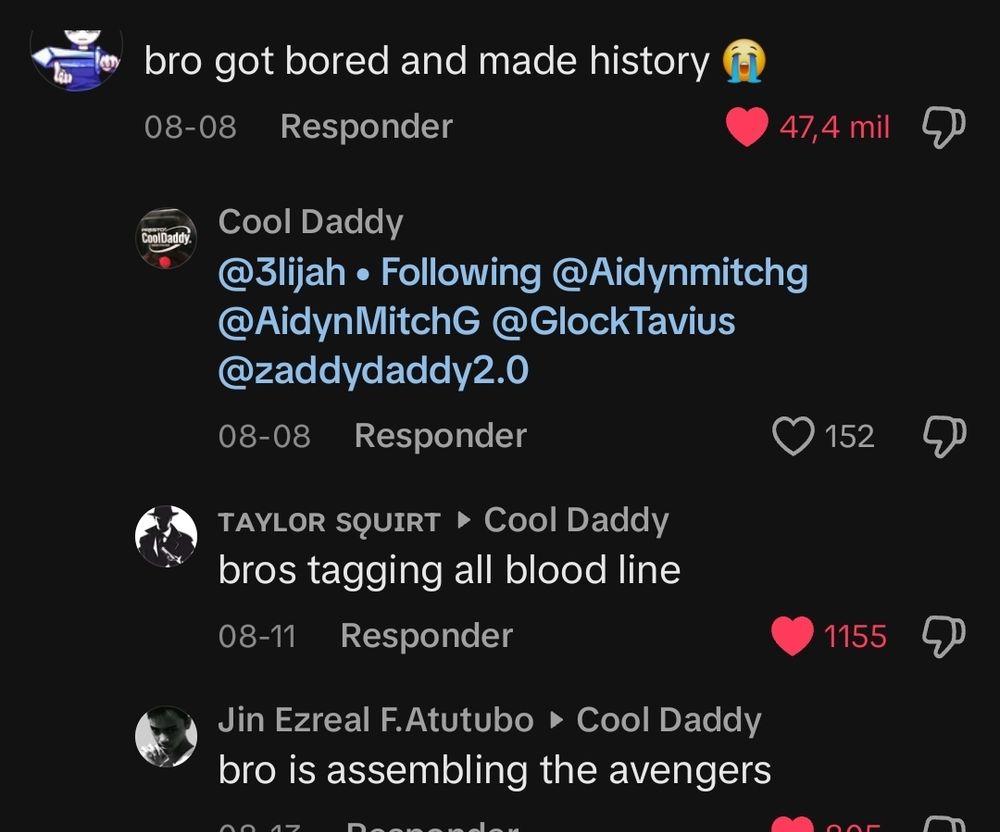Dislike the 'assembling the avengers' reply
Viewport: 1000px width, 832px height.
(x=942, y=823)
